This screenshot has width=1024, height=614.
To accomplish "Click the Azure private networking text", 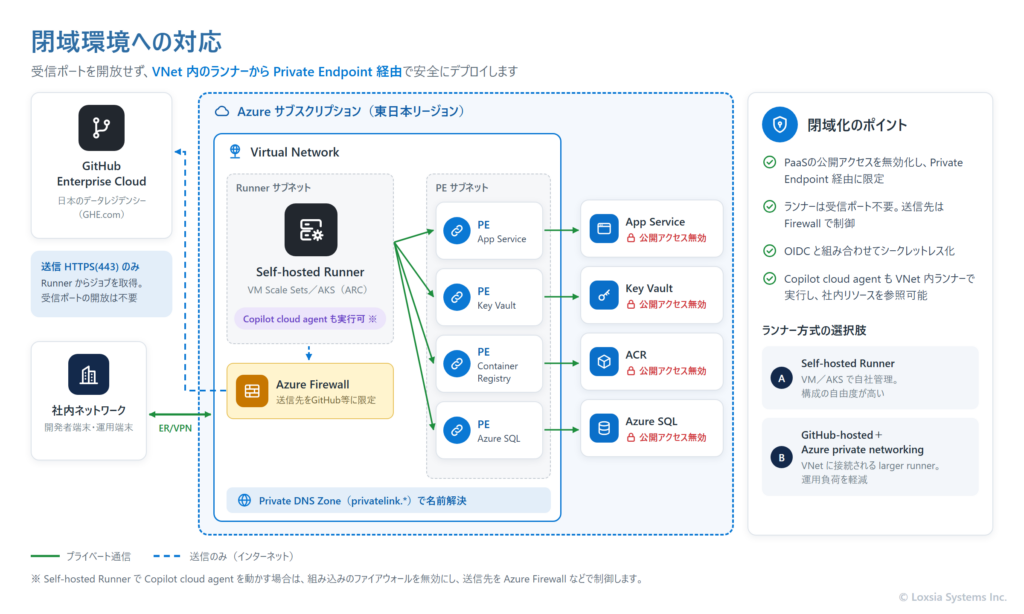I will pyautogui.click(x=862, y=449).
